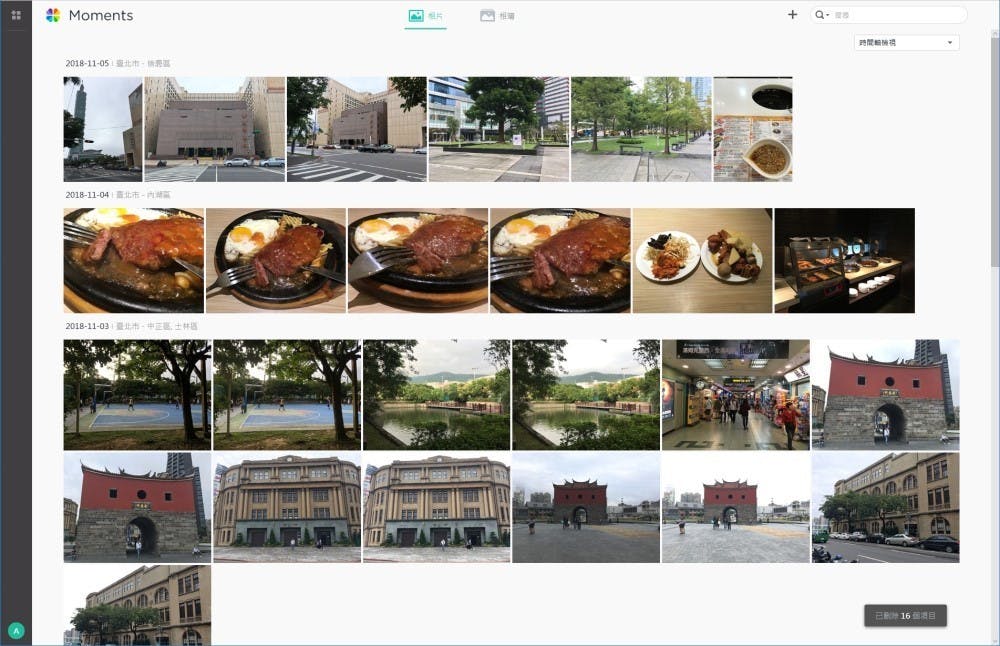Click the + icon to add new photos
Viewport: 1000px width, 646px height.
pyautogui.click(x=792, y=15)
